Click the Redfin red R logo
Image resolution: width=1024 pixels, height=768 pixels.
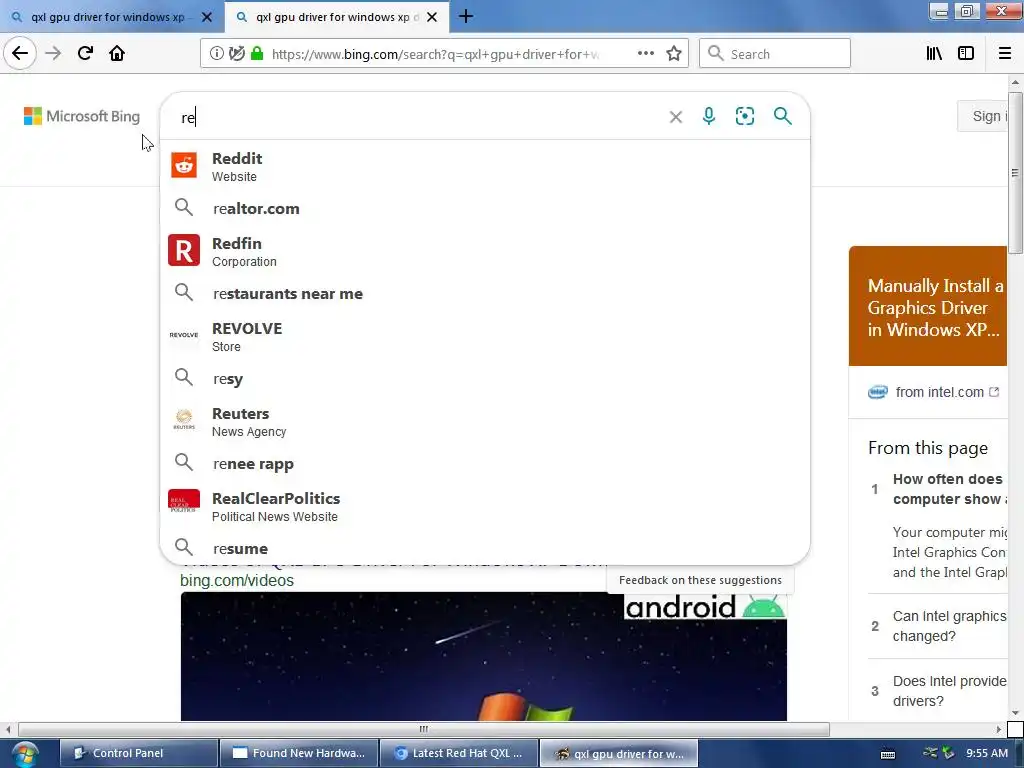pos(184,251)
